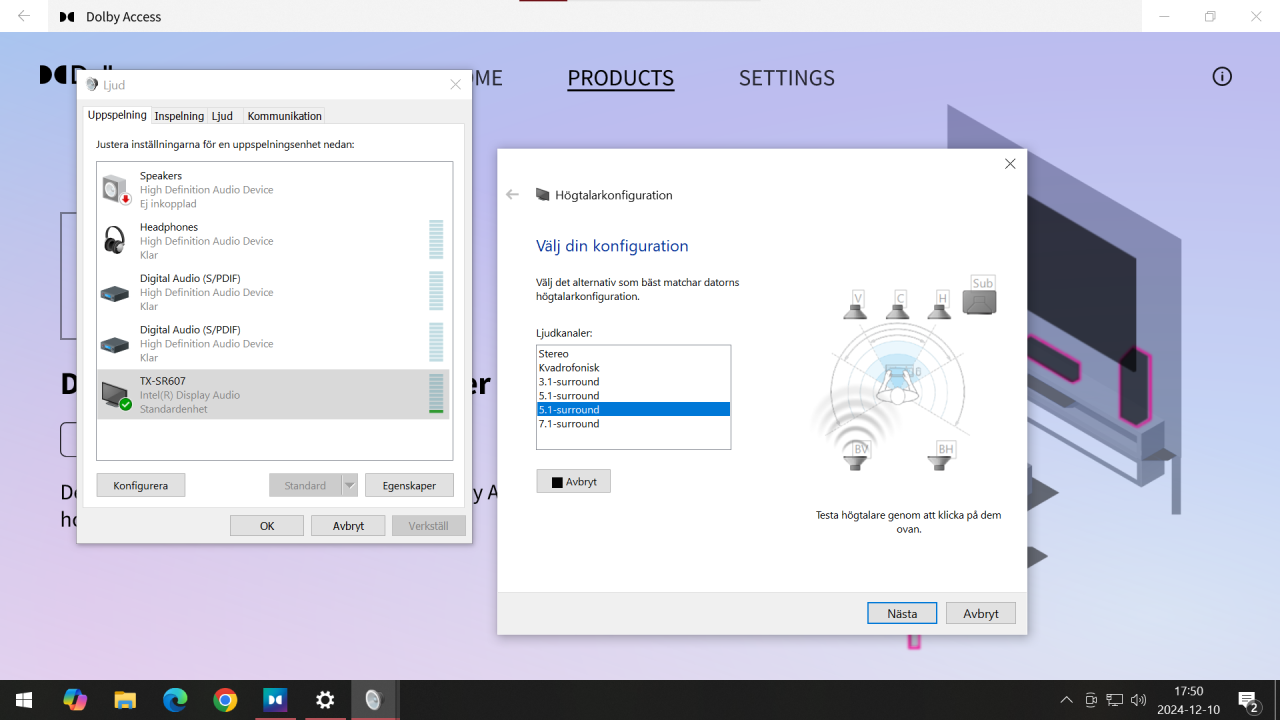This screenshot has width=1280, height=720.
Task: Switch to the Inspelning tab
Action: pos(179,116)
